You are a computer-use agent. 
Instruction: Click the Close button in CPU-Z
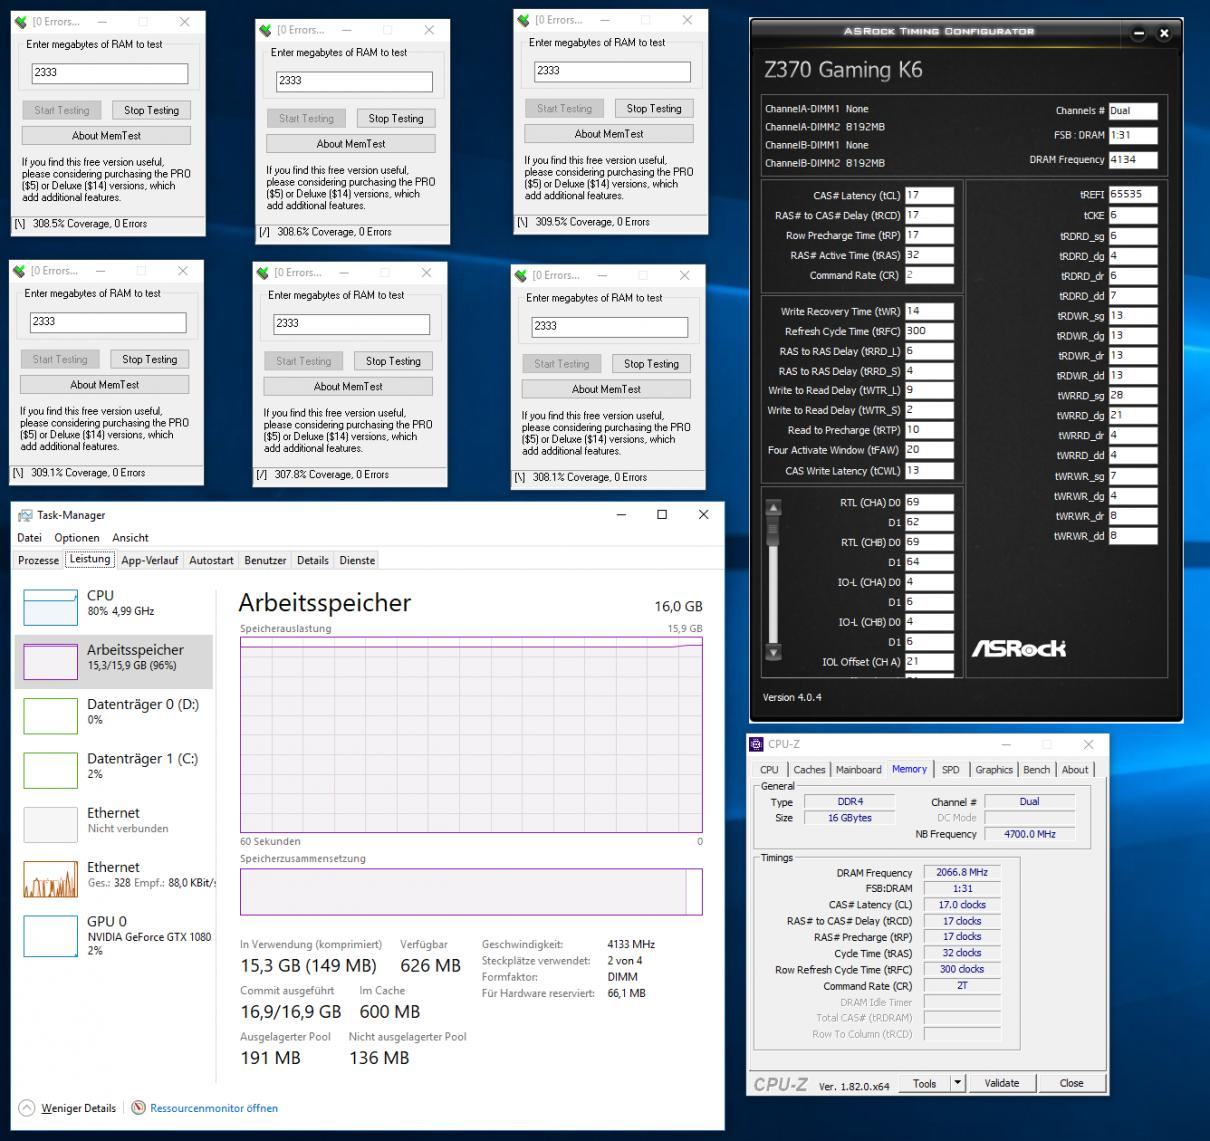pos(1071,1083)
